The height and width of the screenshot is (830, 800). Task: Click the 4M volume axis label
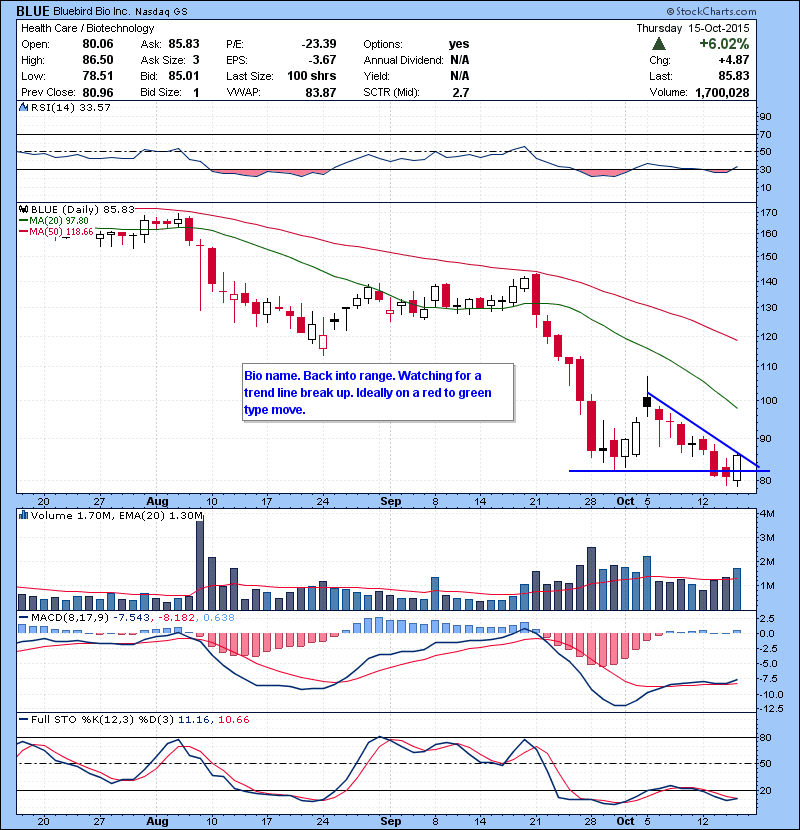(x=767, y=513)
